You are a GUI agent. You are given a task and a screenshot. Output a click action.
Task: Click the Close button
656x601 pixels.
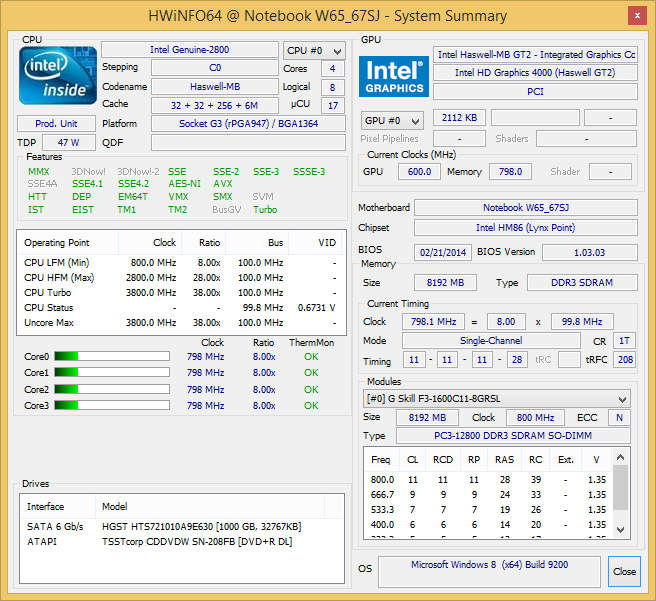pos(624,571)
